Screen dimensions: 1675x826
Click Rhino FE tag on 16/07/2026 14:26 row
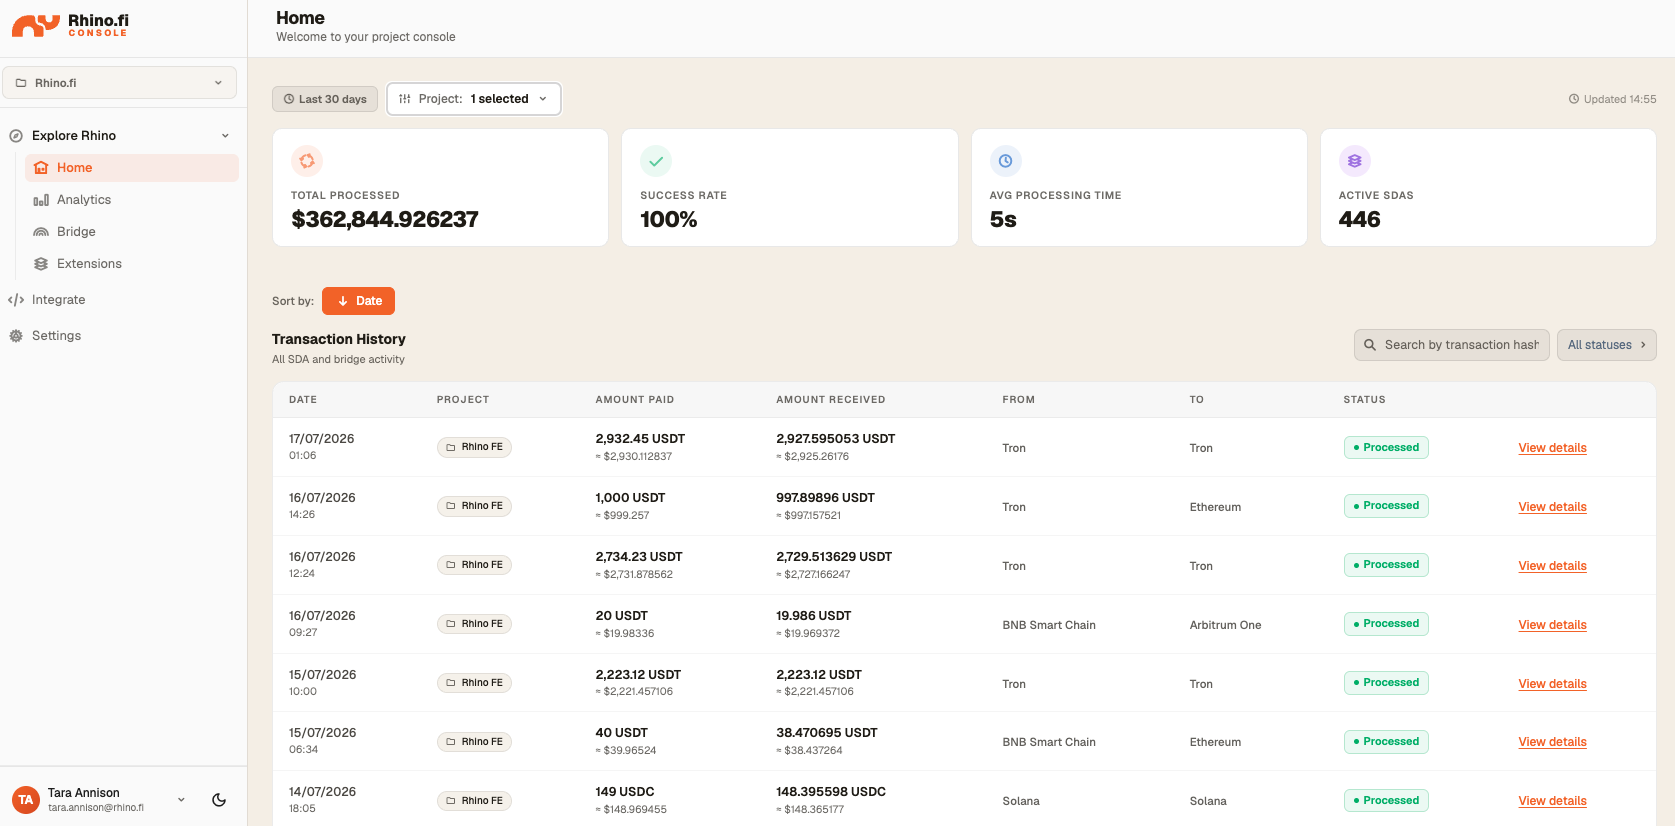coord(474,506)
